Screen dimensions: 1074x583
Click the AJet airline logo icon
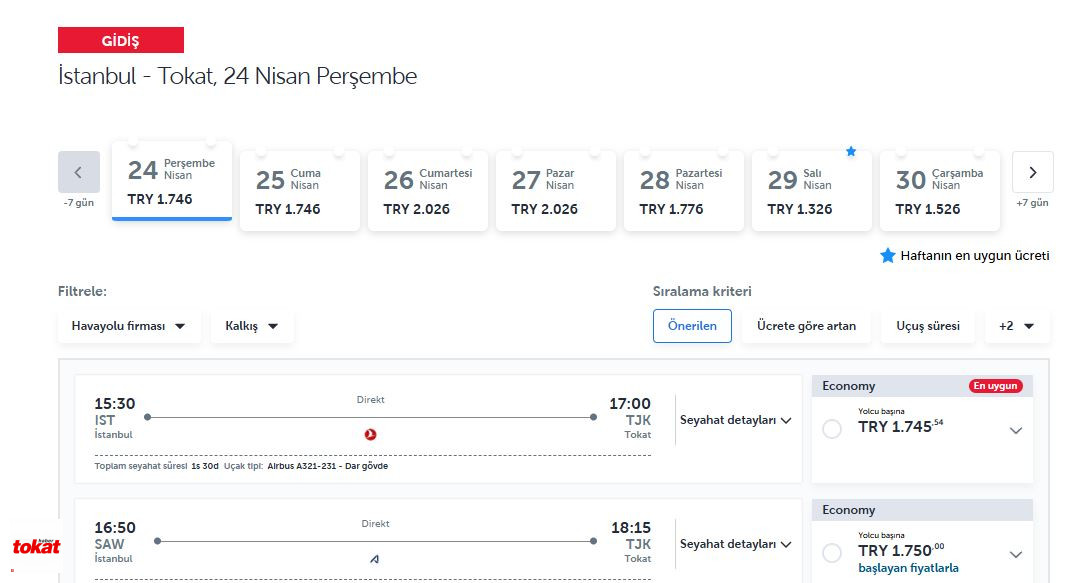pyautogui.click(x=374, y=559)
